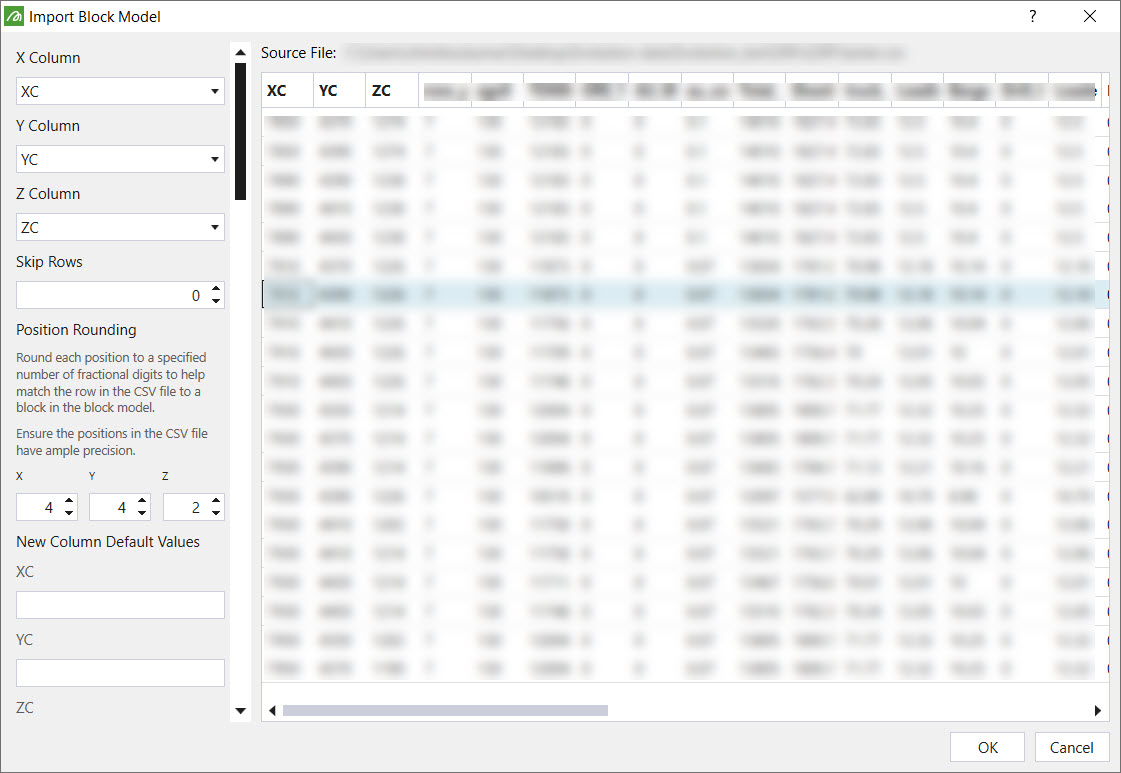Click the Skip Rows value field
This screenshot has height=773, width=1121.
point(111,295)
